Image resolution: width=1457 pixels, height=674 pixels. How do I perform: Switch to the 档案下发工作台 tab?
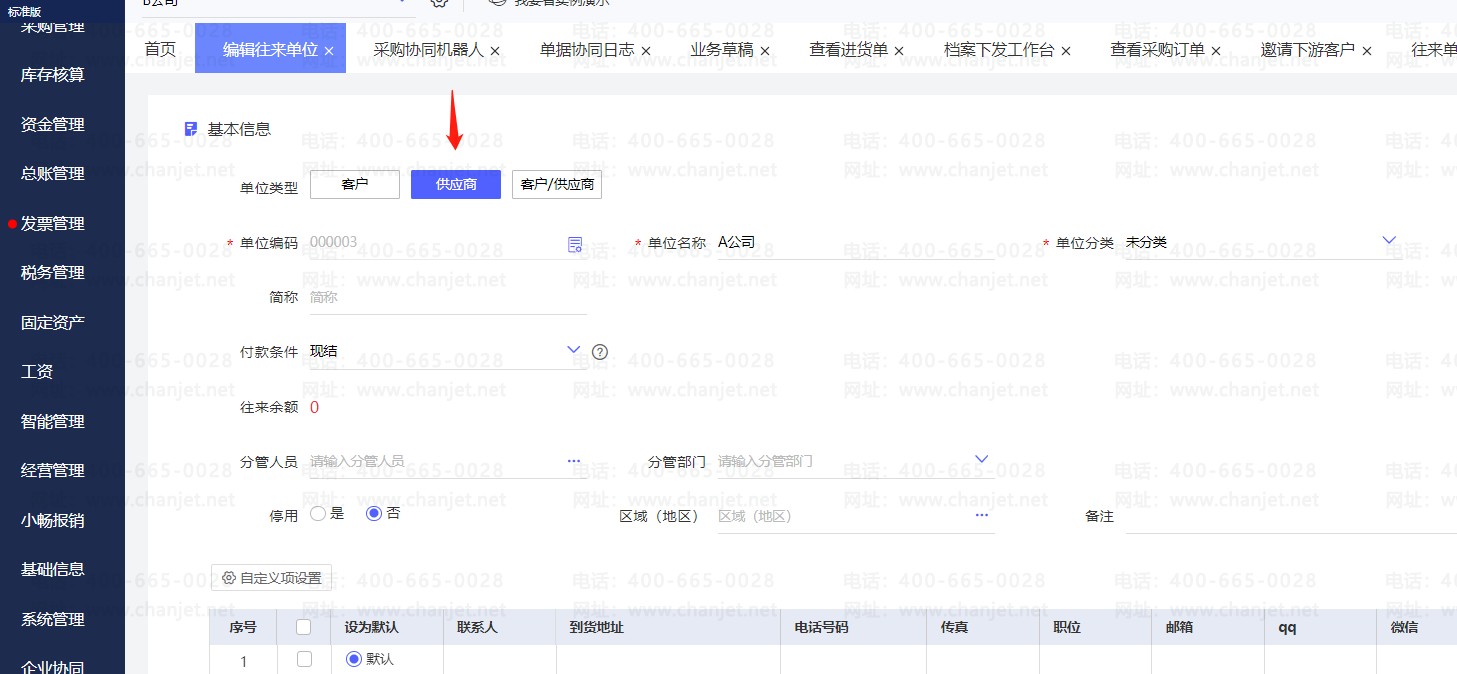point(999,49)
